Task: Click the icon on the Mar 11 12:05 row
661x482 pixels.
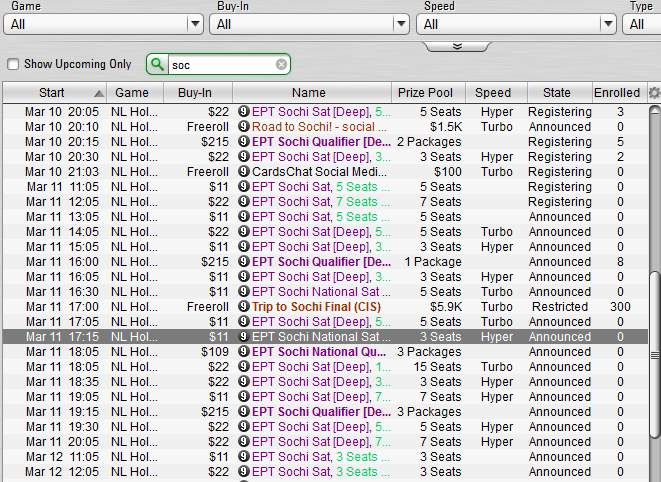Action: 244,202
